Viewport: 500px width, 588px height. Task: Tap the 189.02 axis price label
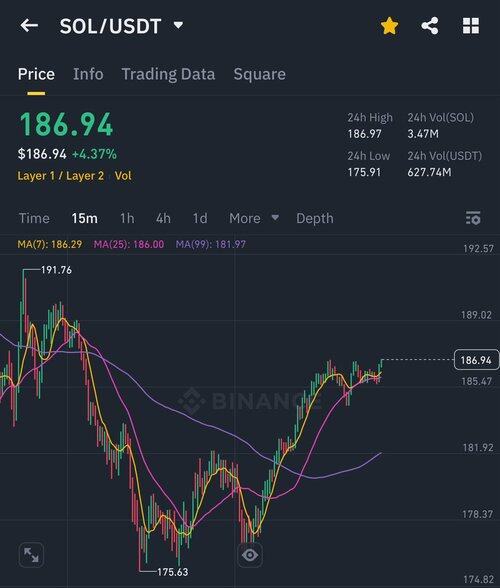[477, 315]
